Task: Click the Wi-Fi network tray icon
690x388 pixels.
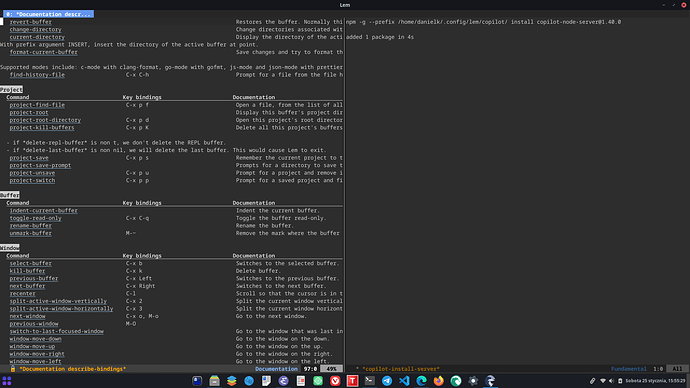Action: pyautogui.click(x=603, y=381)
